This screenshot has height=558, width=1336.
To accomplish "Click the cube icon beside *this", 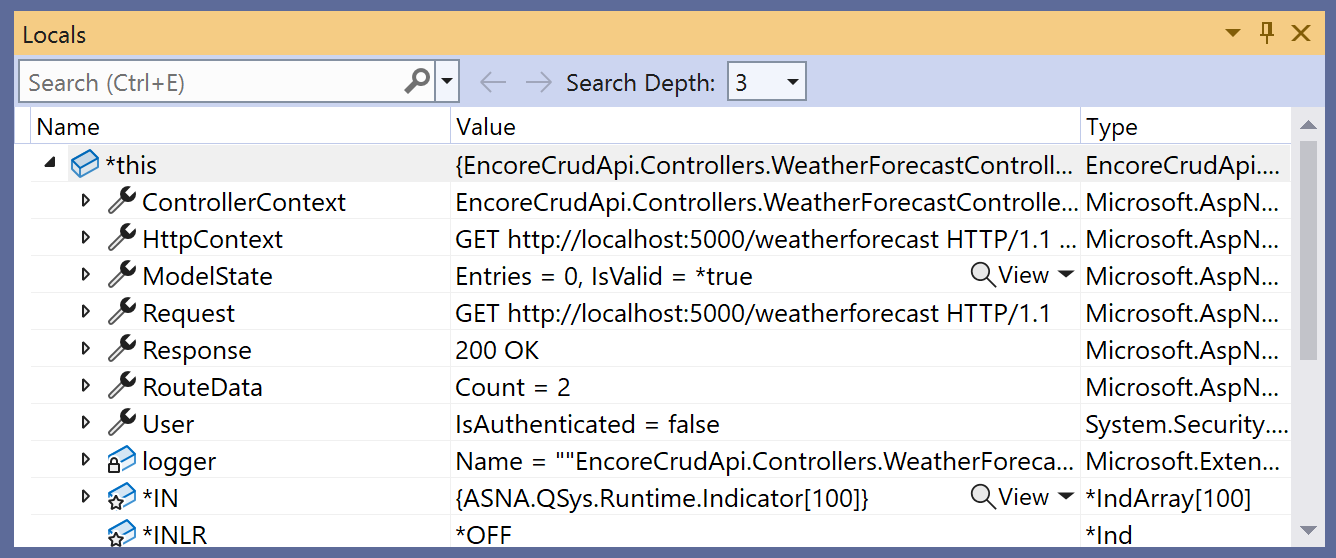I will [85, 165].
